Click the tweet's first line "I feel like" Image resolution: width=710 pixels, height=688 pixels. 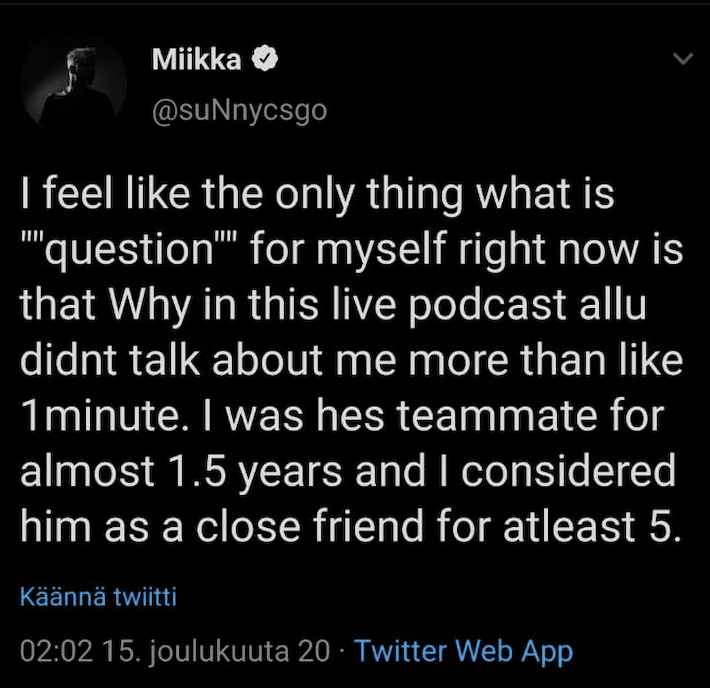click(106, 194)
